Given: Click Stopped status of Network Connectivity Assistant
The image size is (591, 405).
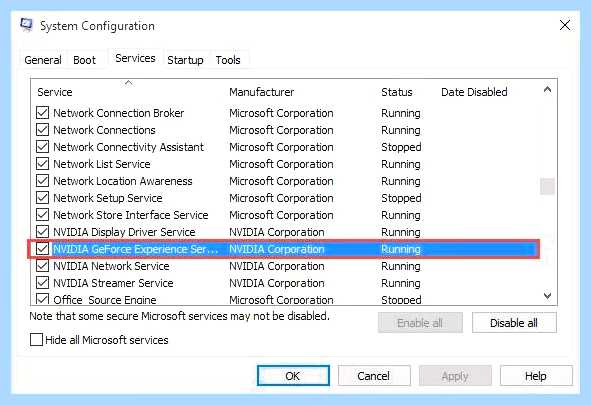Looking at the screenshot, I should pos(401,147).
